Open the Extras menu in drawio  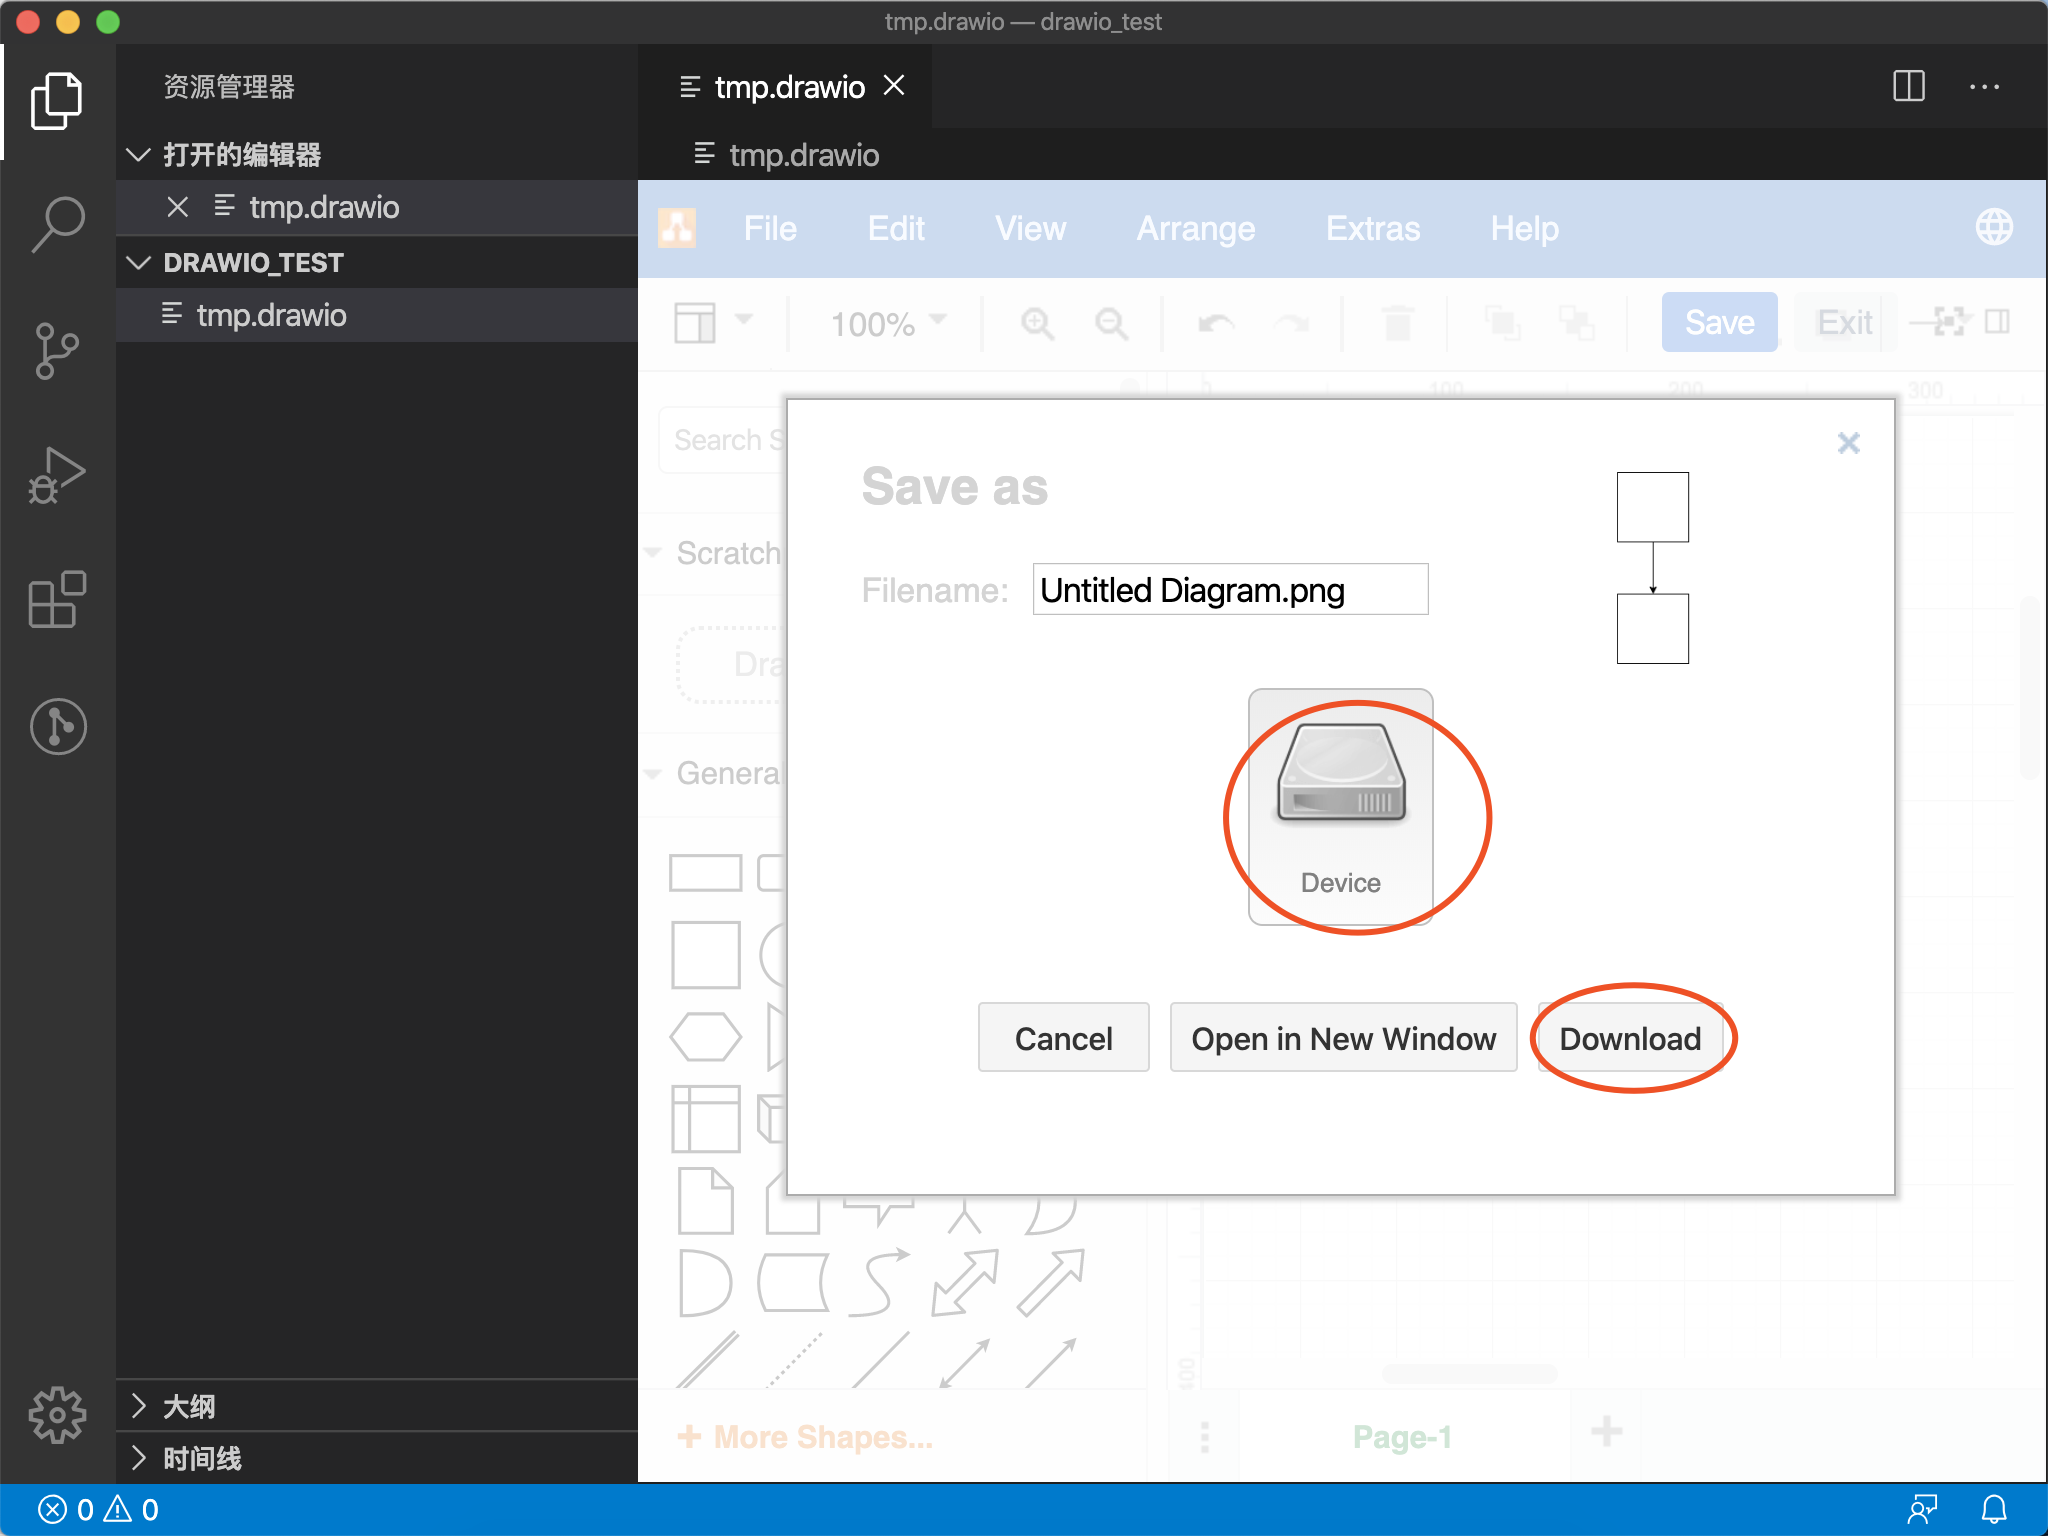(1373, 228)
